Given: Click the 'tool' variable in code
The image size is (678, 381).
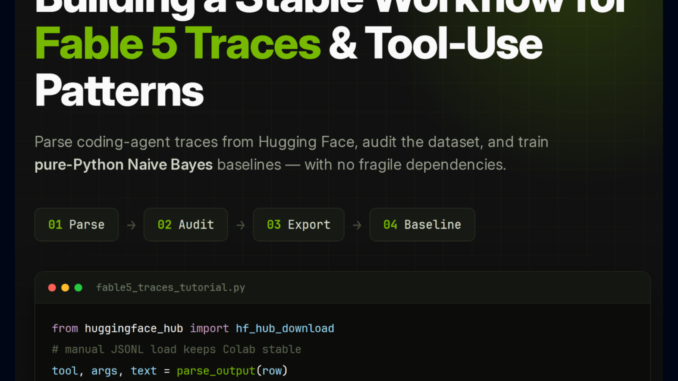Looking at the screenshot, I should point(65,371).
